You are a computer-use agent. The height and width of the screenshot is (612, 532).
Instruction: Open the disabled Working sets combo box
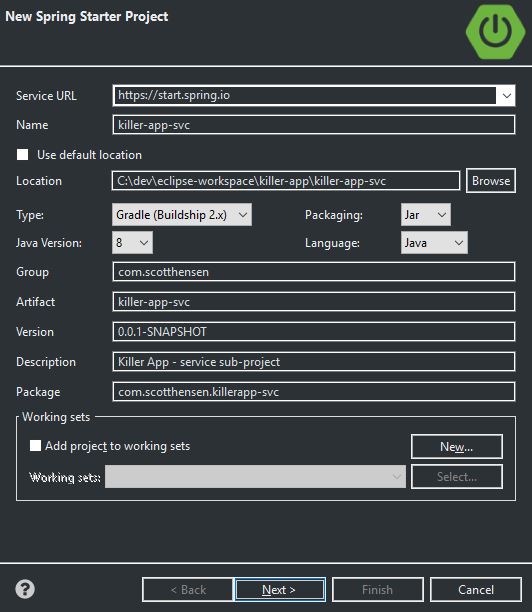tap(255, 477)
